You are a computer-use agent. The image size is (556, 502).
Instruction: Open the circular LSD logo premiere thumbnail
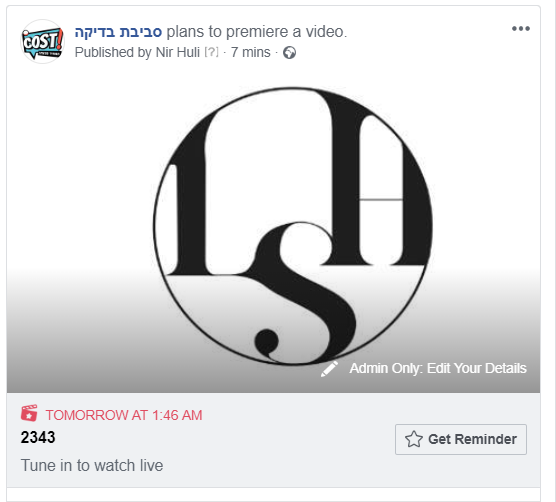tap(293, 226)
